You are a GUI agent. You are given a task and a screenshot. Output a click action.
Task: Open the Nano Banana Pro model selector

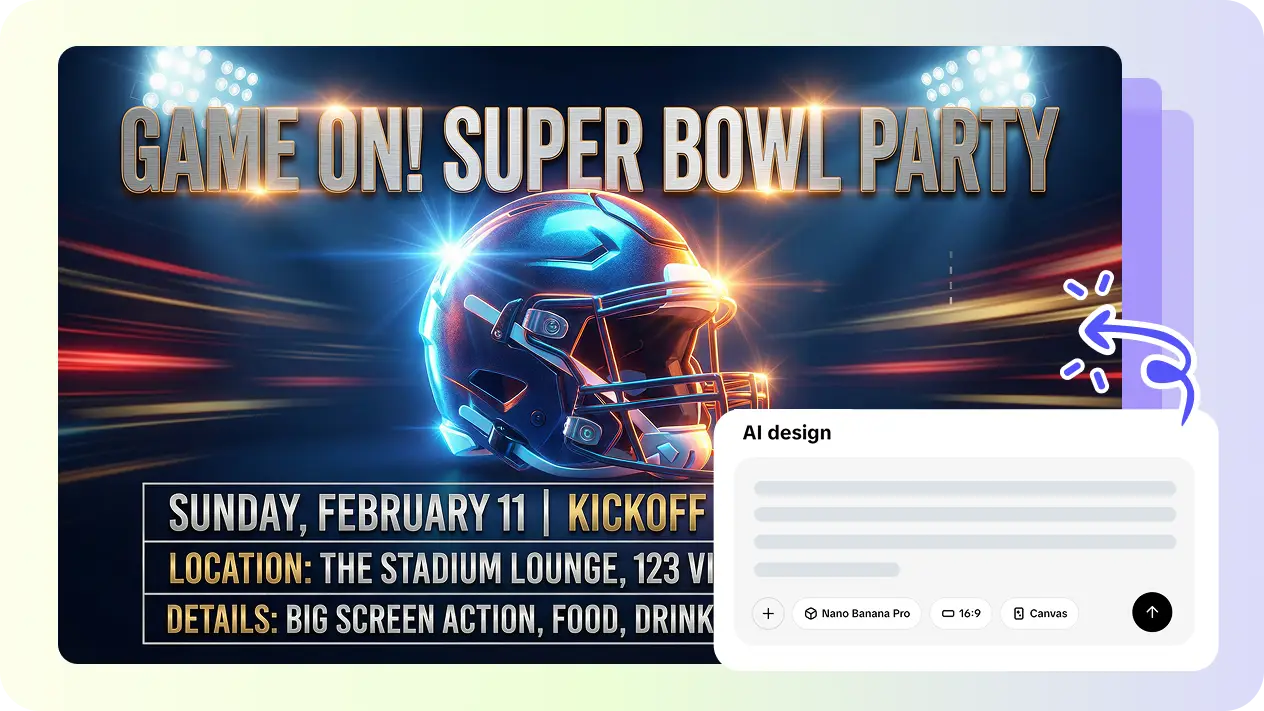pyautogui.click(x=856, y=613)
